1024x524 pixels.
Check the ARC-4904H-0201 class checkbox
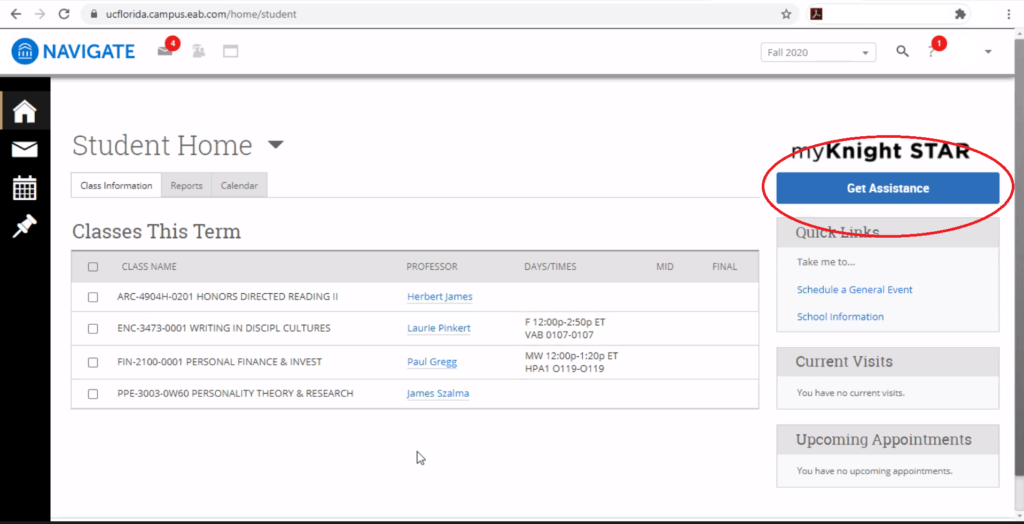93,297
